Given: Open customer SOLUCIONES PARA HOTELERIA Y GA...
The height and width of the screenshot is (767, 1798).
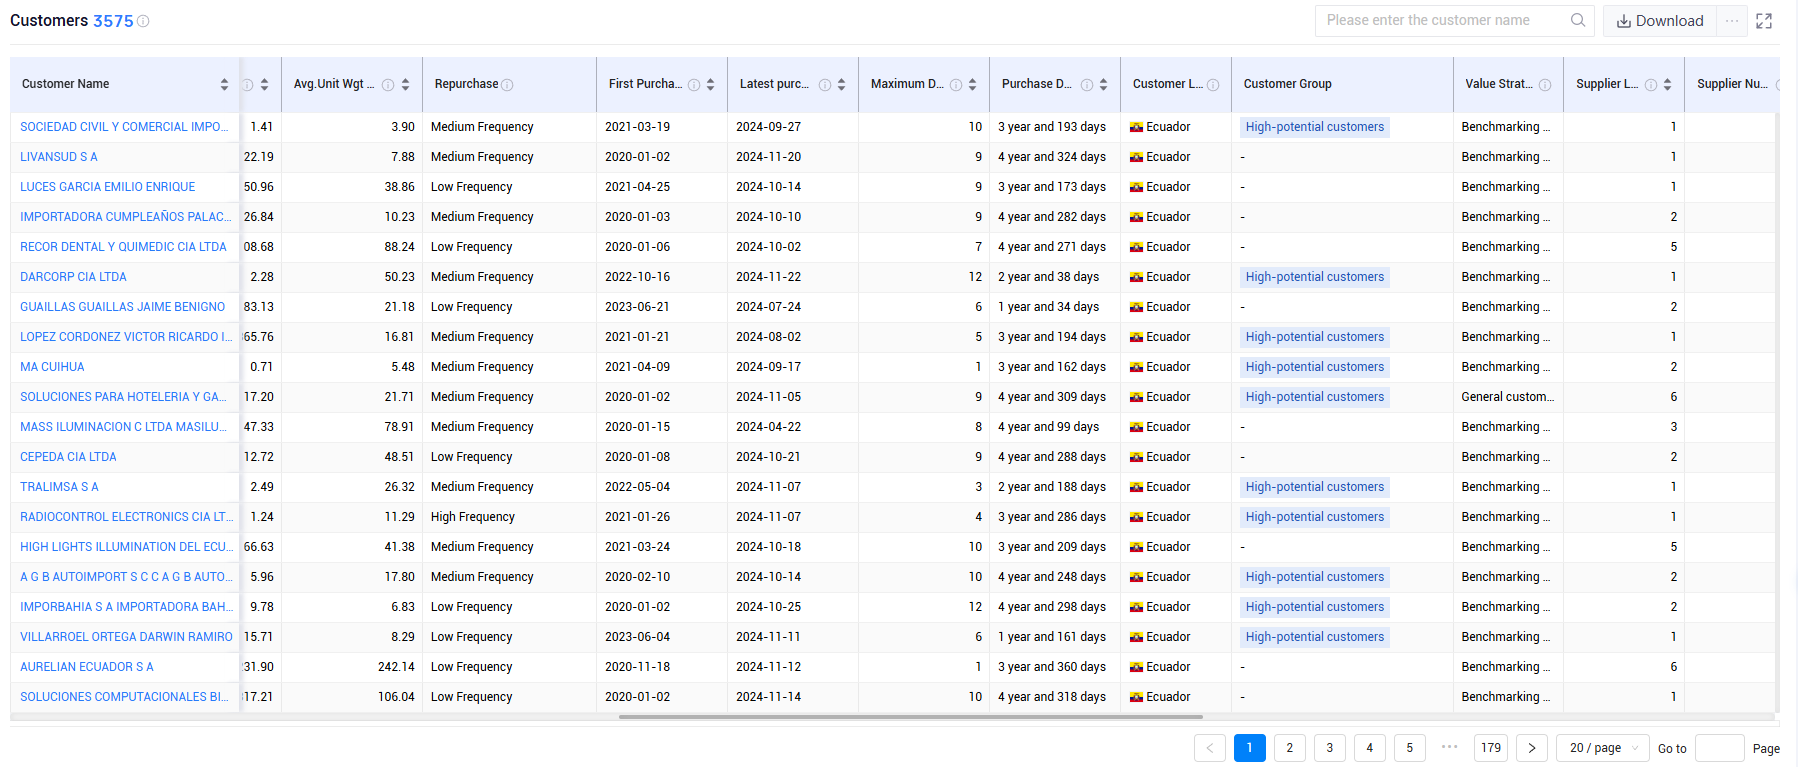Looking at the screenshot, I should tap(123, 397).
